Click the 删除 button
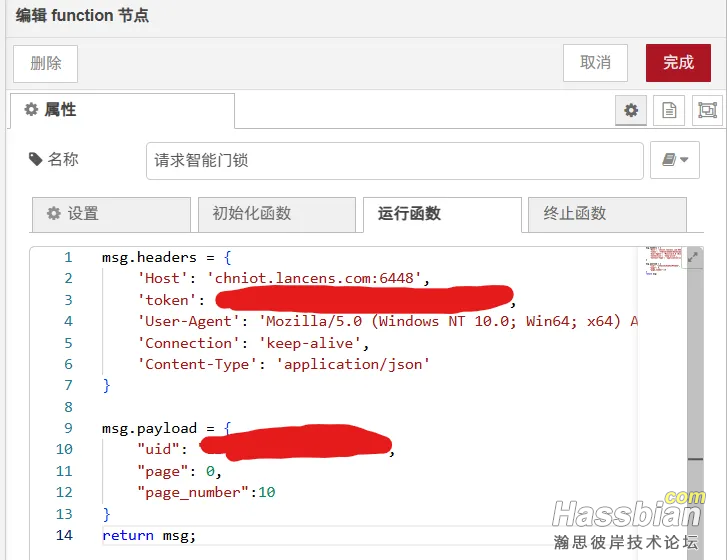The width and height of the screenshot is (727, 560). click(46, 63)
